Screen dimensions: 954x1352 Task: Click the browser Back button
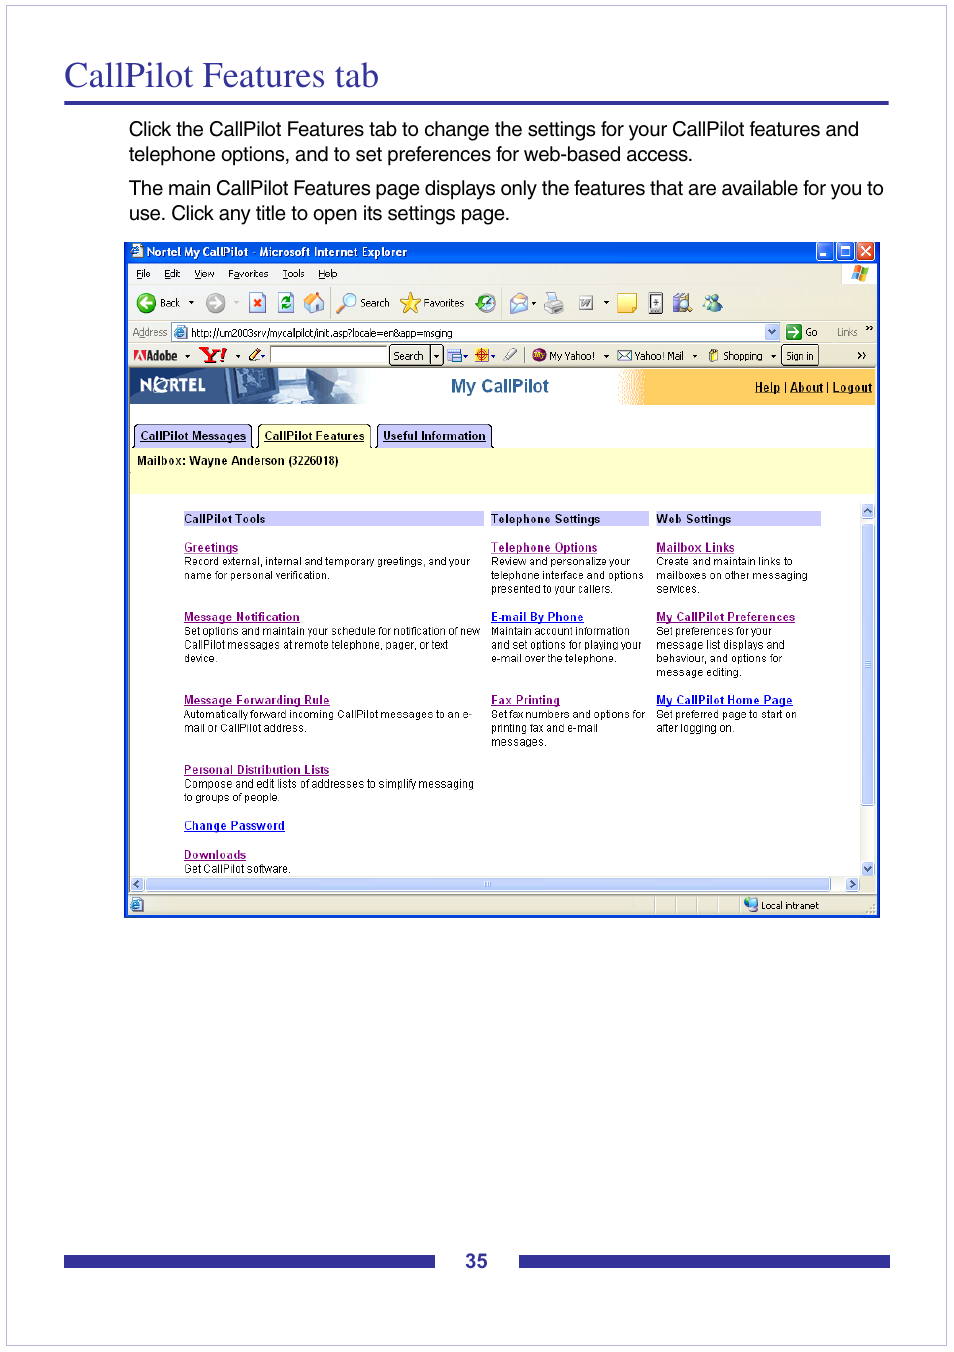click(x=158, y=303)
